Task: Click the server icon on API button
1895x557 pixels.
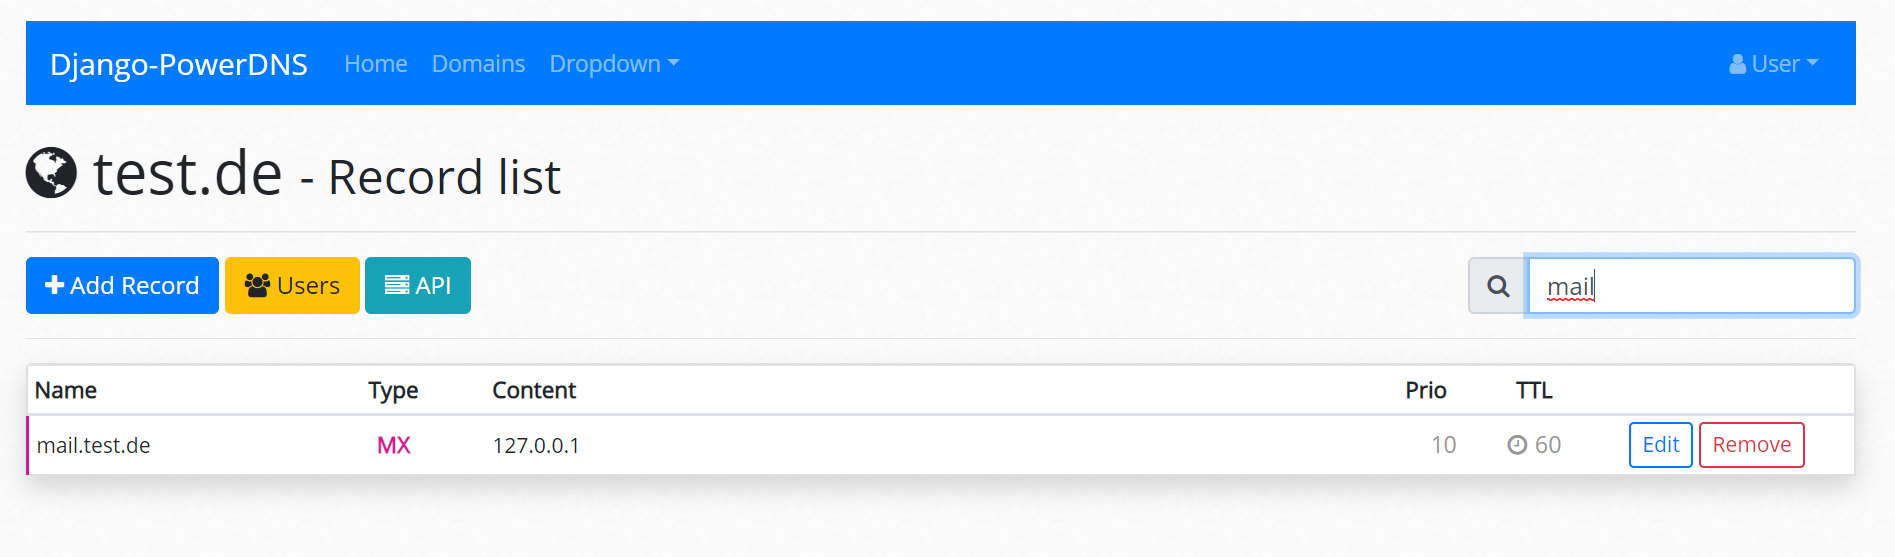Action: pyautogui.click(x=397, y=285)
